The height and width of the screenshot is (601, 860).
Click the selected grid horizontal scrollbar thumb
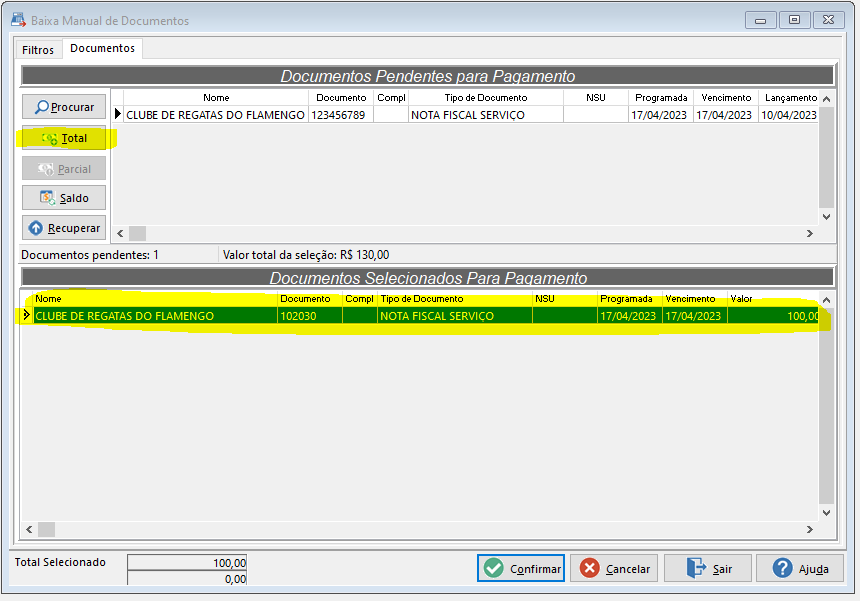coord(46,530)
